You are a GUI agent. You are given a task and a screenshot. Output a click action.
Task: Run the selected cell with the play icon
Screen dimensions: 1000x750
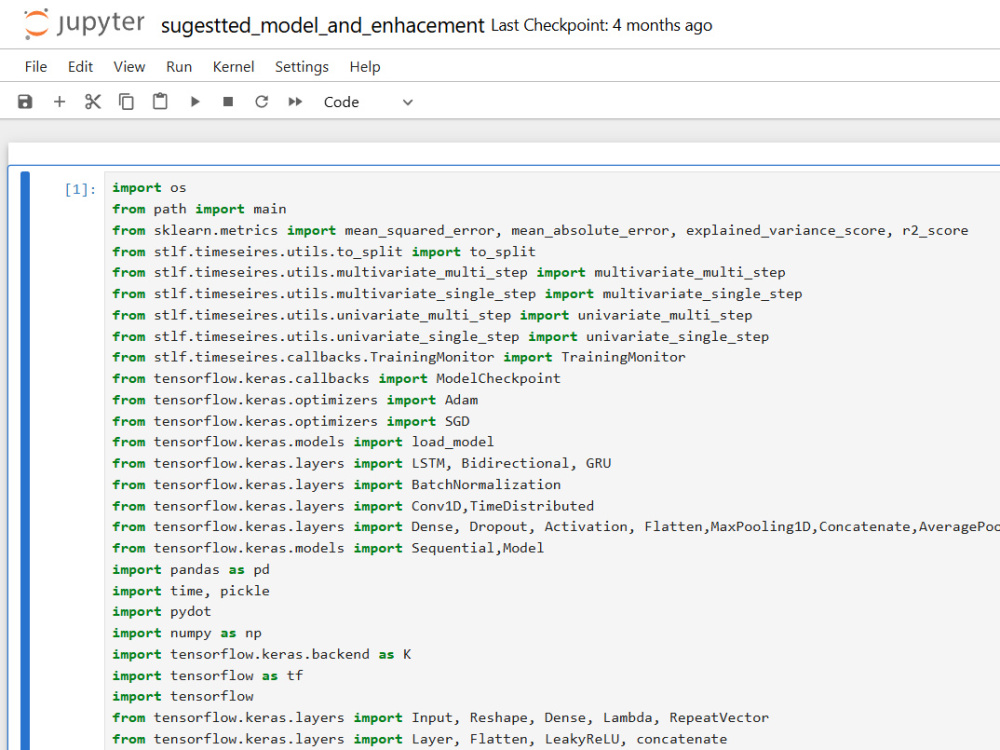[195, 102]
